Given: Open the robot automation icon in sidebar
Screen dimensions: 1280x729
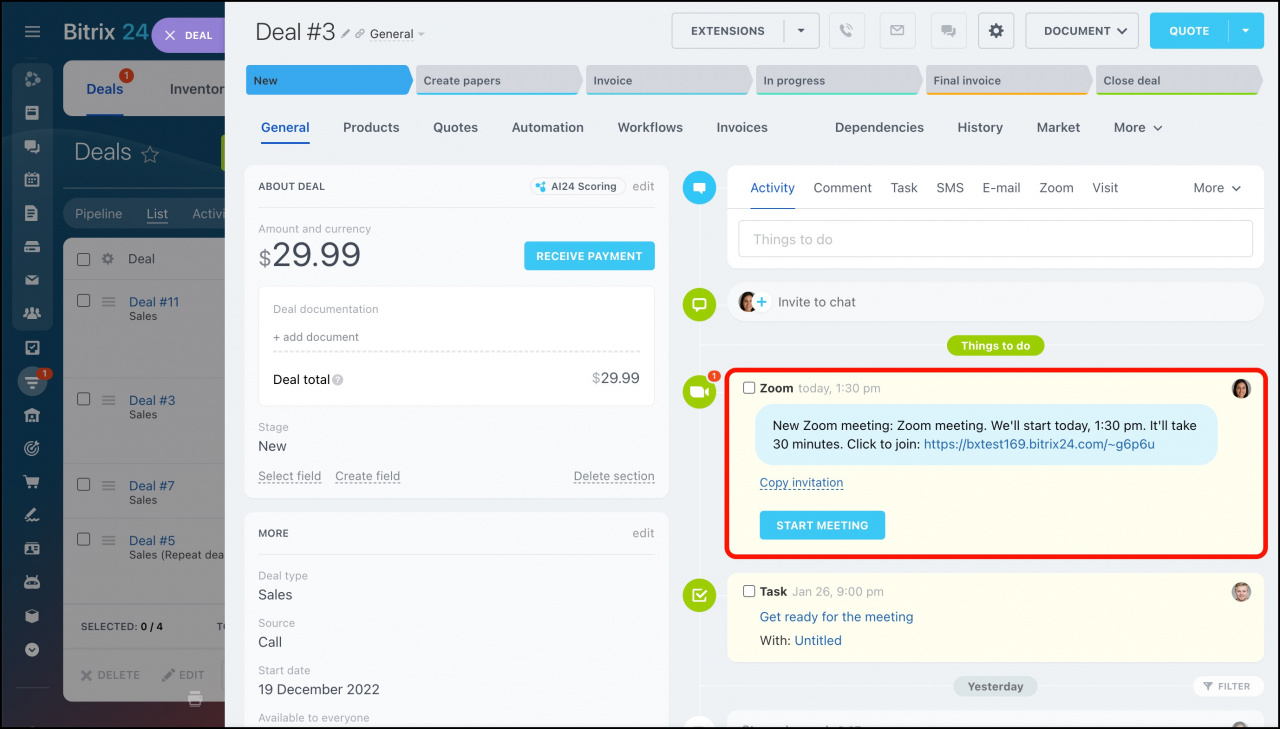Looking at the screenshot, I should tap(32, 582).
